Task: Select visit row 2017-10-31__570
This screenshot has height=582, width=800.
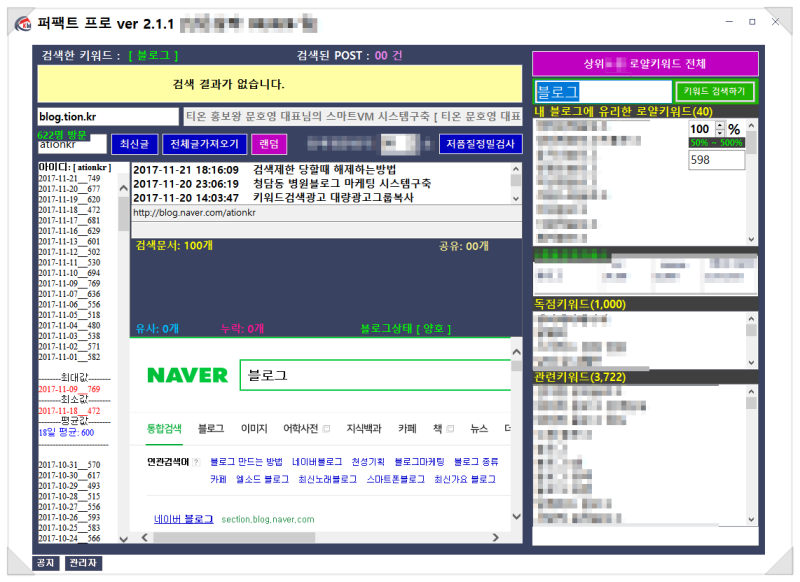Action: [x=69, y=465]
